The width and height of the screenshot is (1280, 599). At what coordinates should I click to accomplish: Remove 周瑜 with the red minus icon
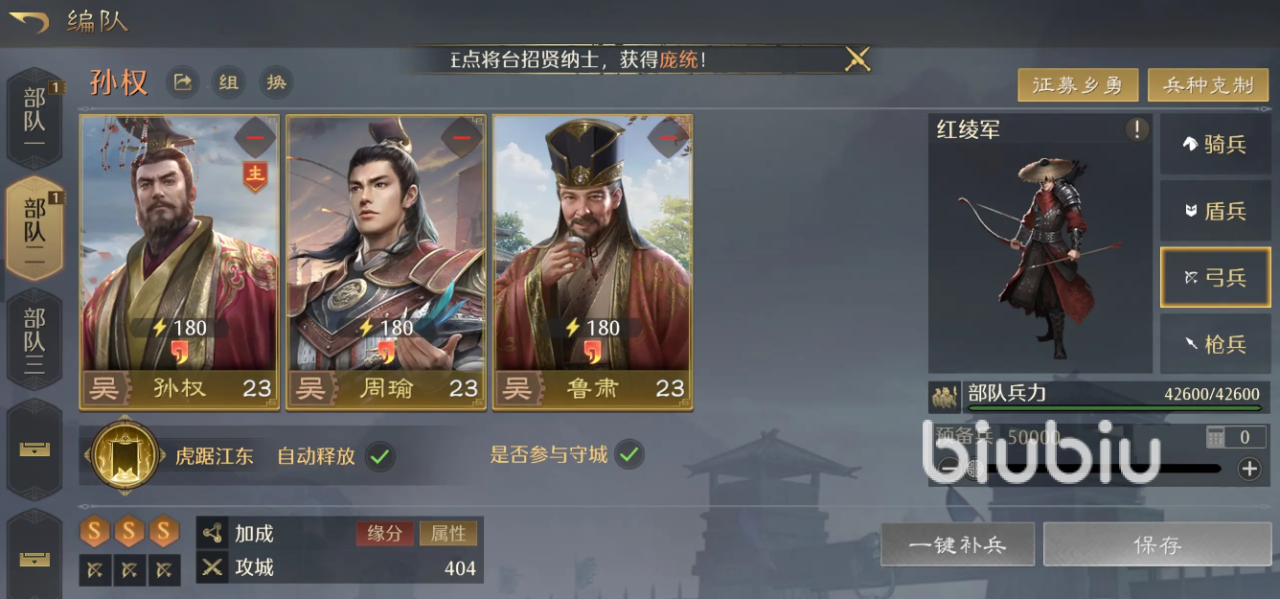click(x=462, y=137)
